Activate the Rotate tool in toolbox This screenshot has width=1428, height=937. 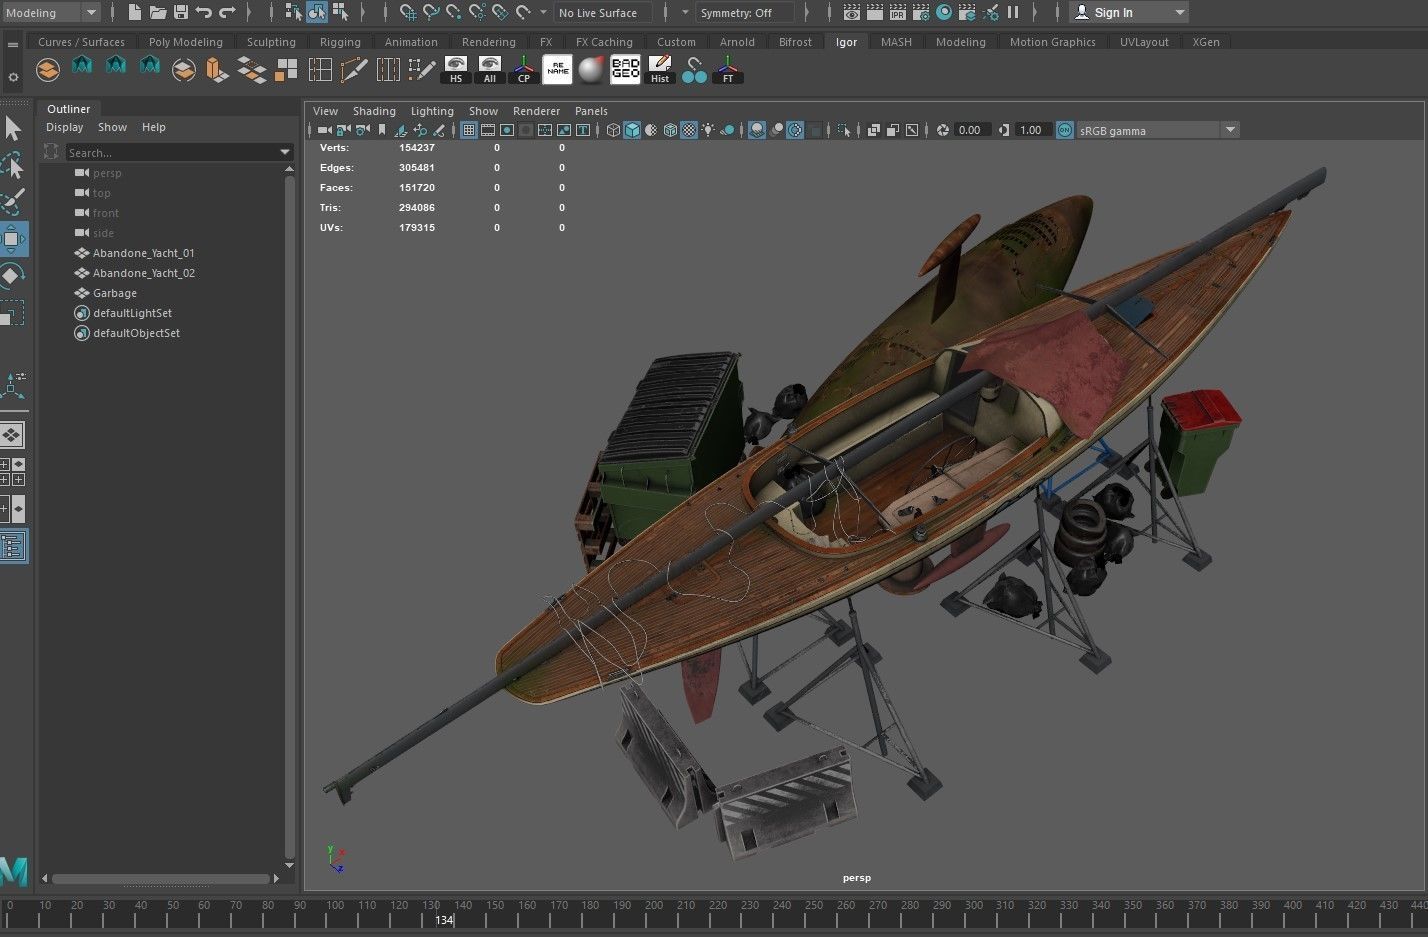[13, 276]
